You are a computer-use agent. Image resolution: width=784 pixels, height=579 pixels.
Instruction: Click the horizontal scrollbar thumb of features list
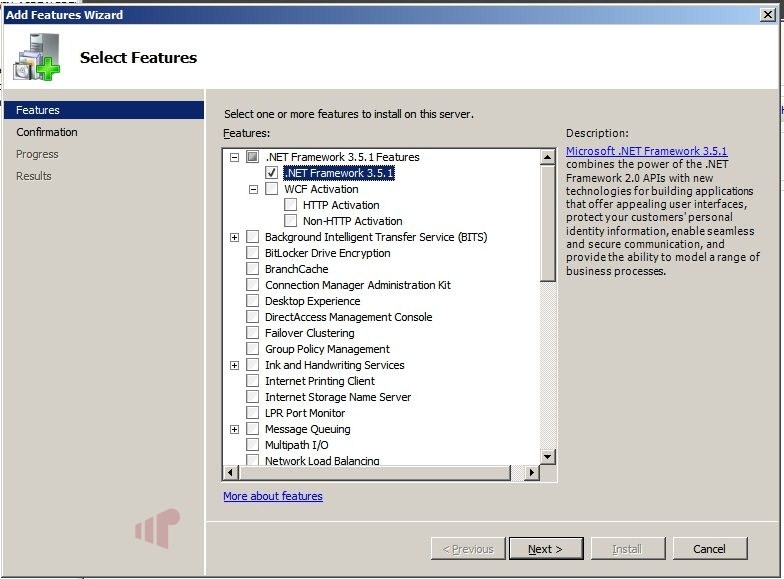pos(375,472)
